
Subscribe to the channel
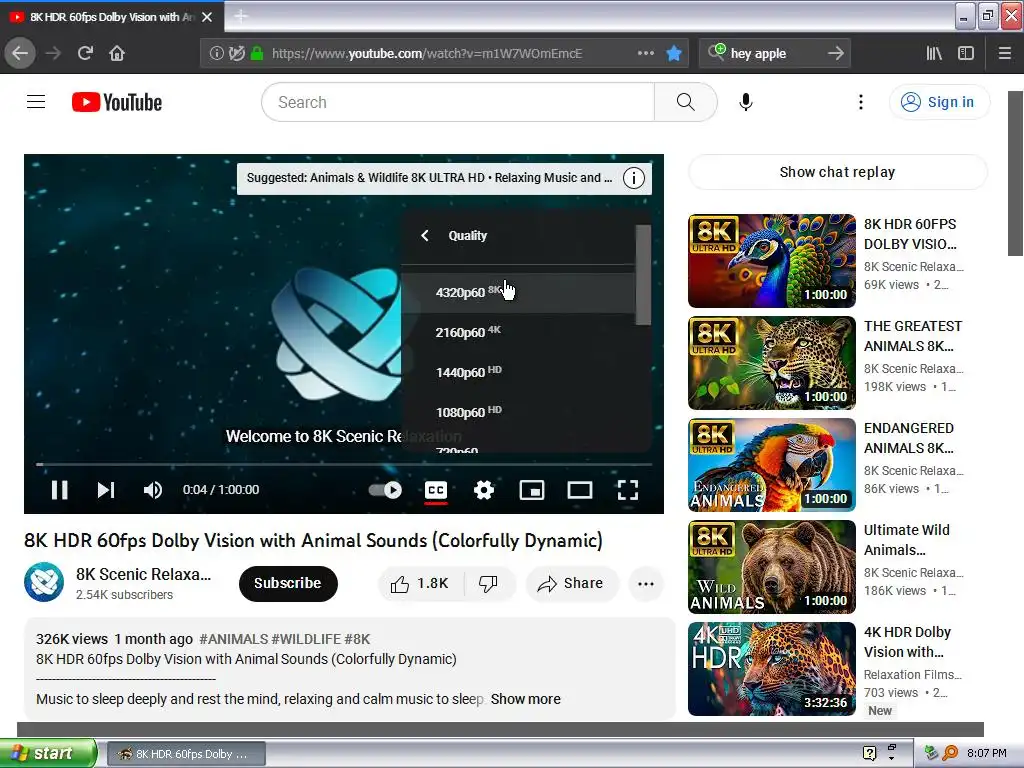click(288, 583)
